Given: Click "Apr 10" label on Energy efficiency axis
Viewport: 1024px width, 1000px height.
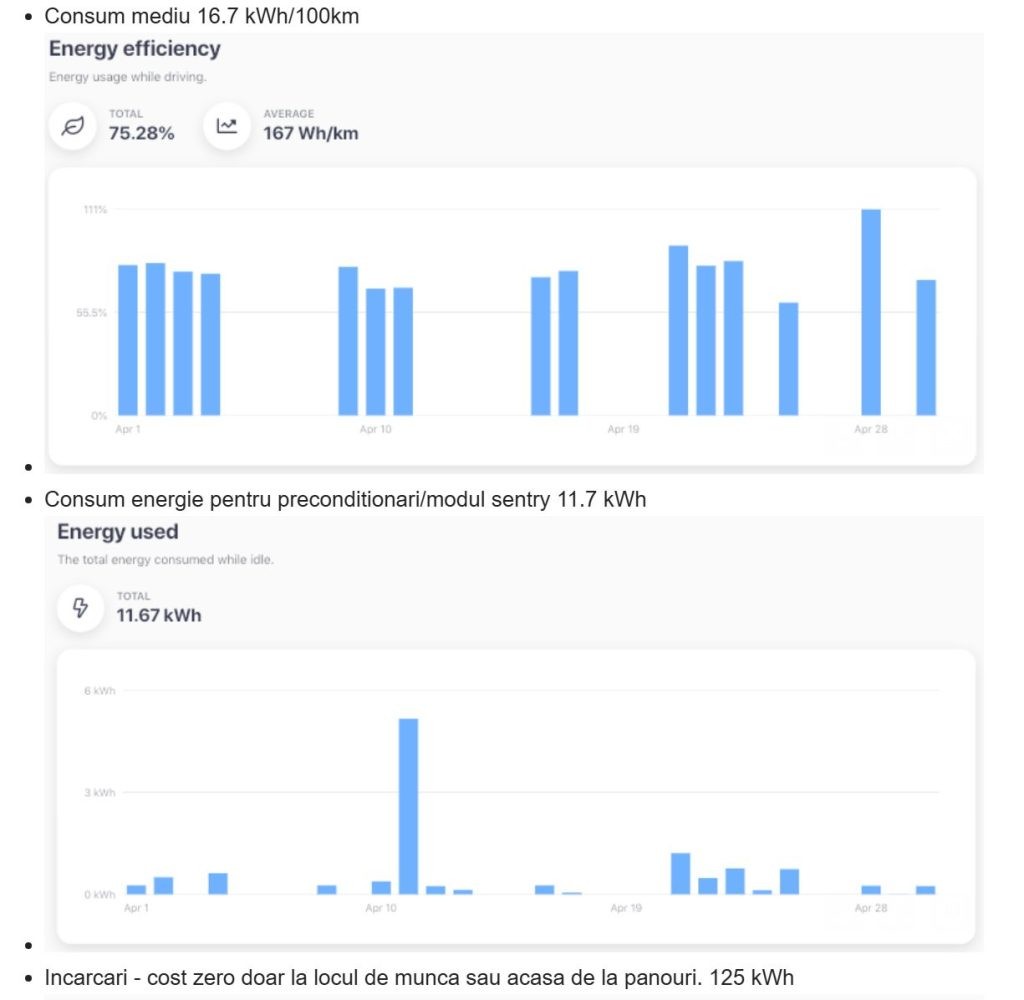Looking at the screenshot, I should (x=375, y=429).
